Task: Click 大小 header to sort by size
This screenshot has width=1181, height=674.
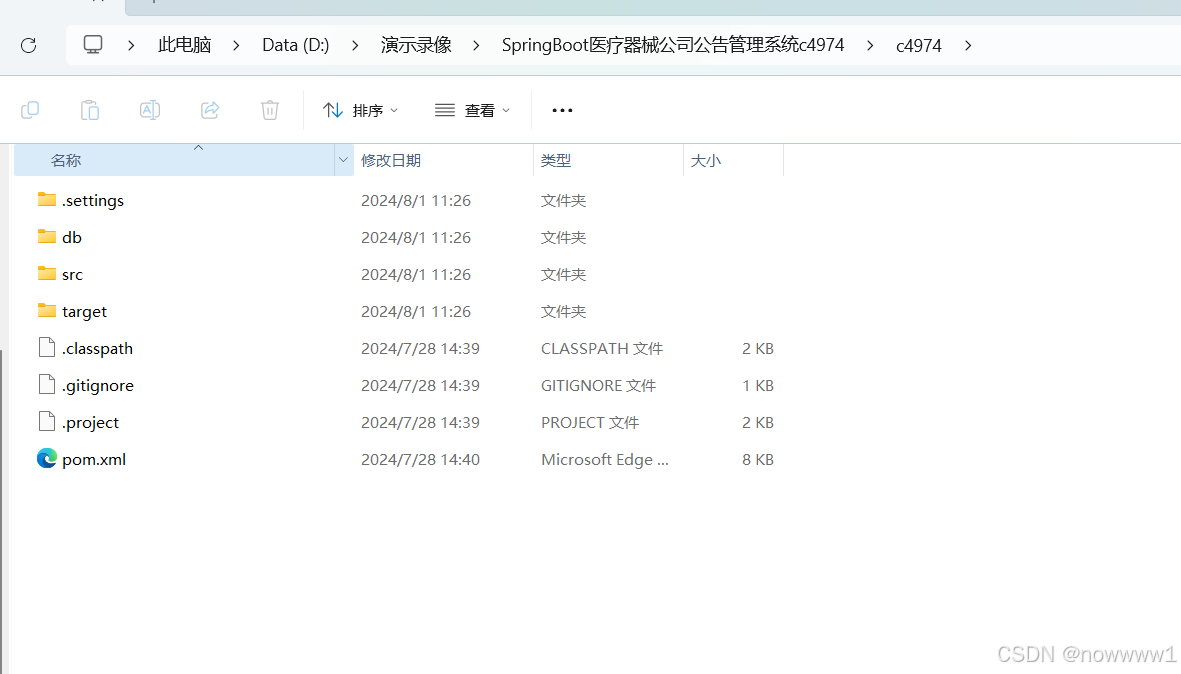Action: pyautogui.click(x=705, y=159)
